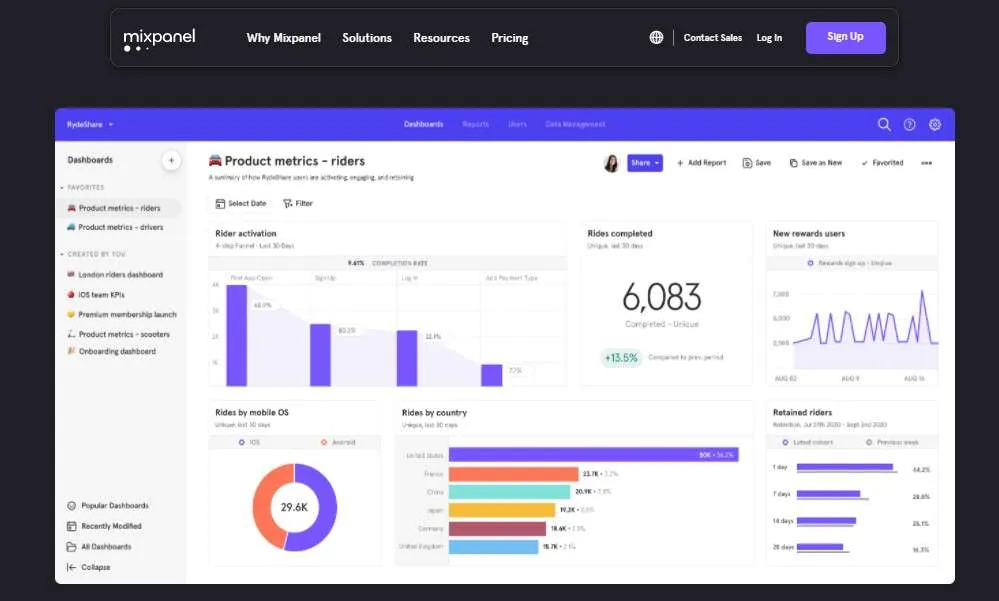Open the dashboard search magnifier
This screenshot has width=999, height=601.
(x=884, y=124)
